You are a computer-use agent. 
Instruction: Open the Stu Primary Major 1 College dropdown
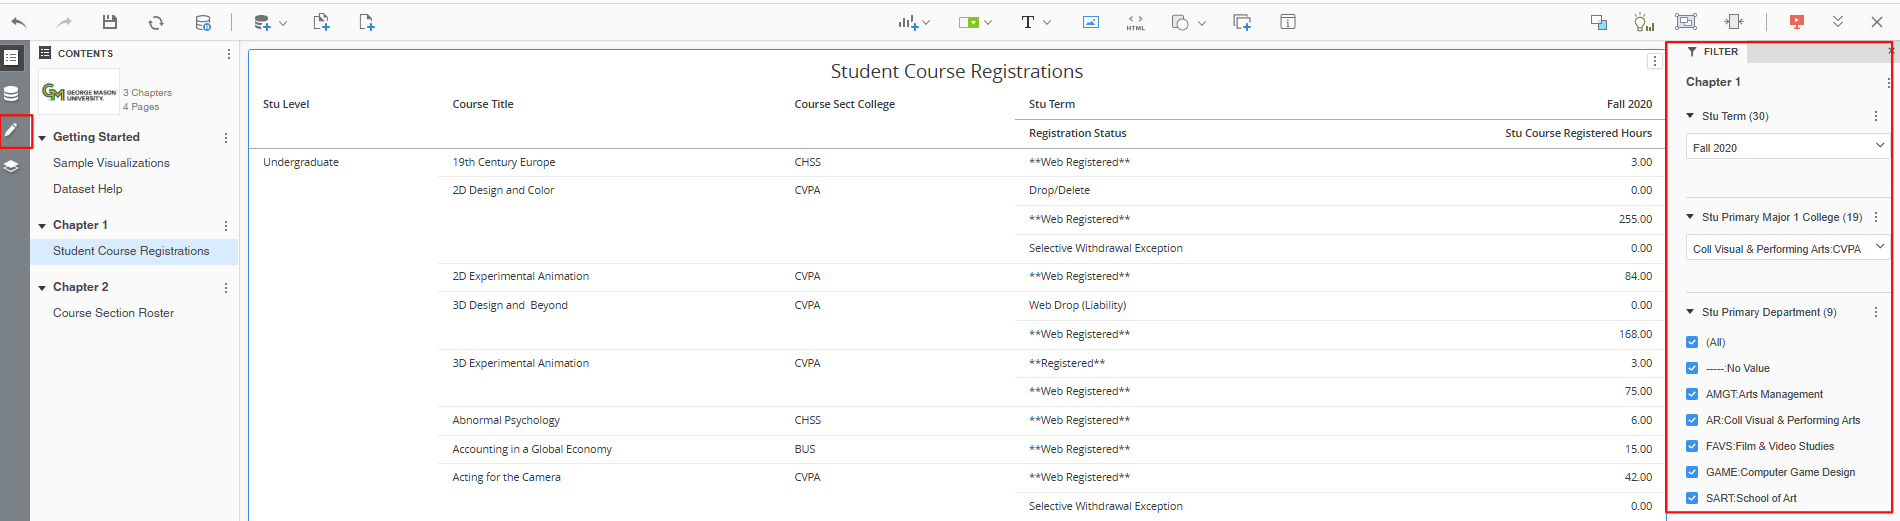[x=1786, y=248]
